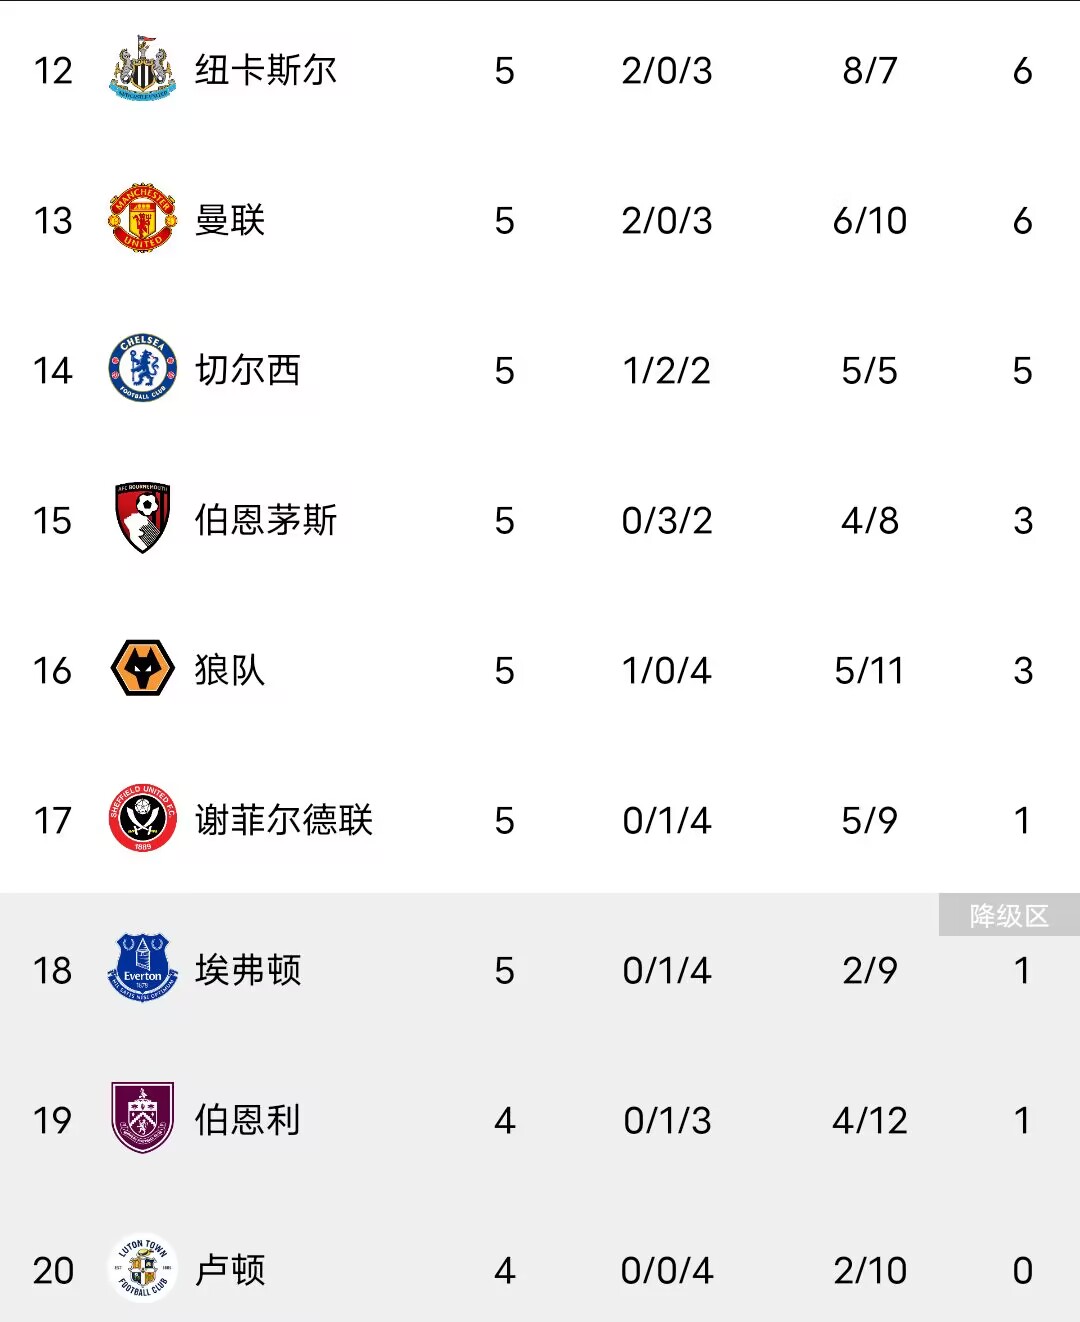
Task: Tap the Burnley club crest
Action: pos(143,1118)
